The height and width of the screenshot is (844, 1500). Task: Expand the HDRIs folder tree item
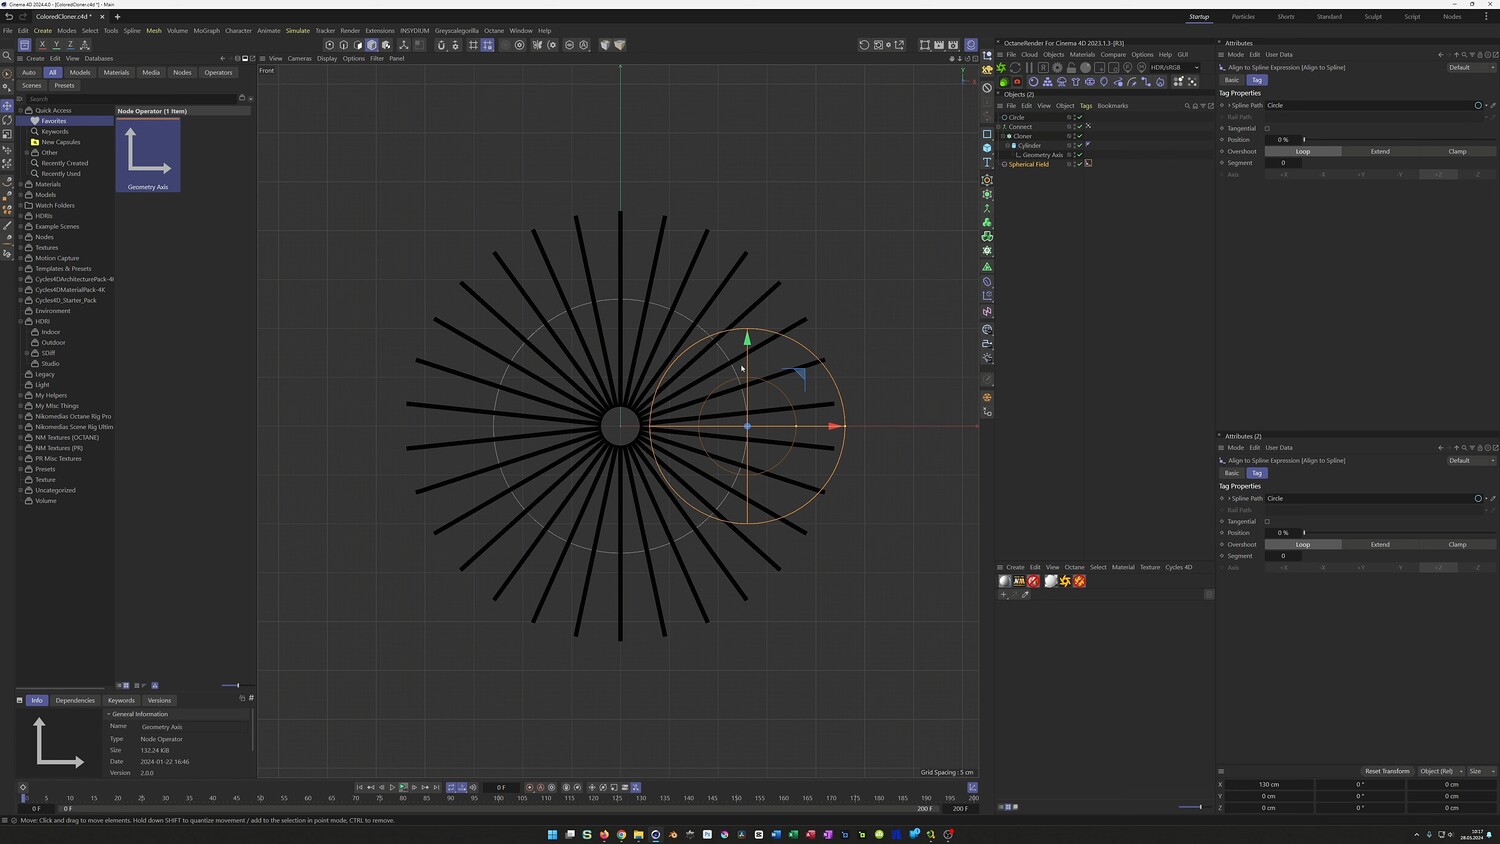coord(21,216)
